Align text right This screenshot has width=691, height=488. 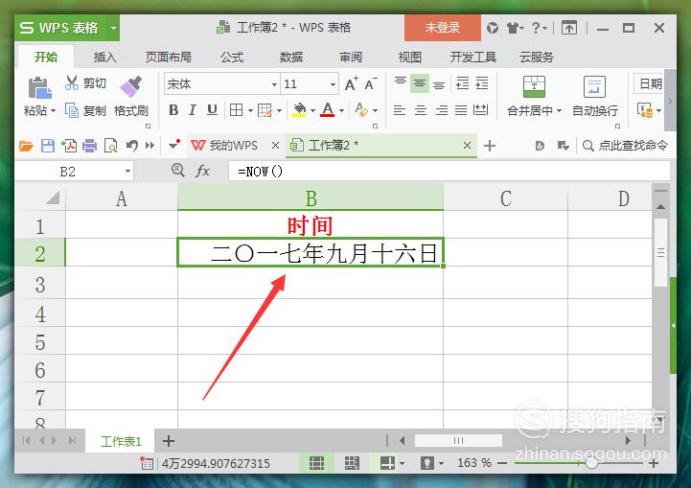click(x=441, y=110)
